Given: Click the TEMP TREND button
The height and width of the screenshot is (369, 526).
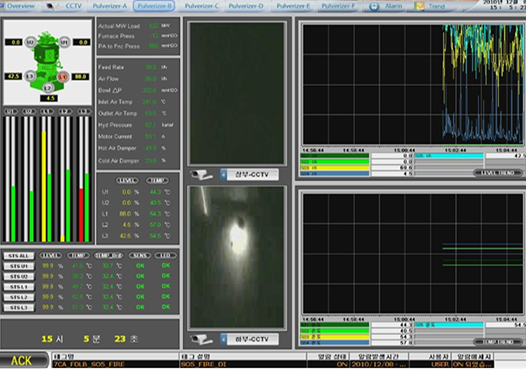Looking at the screenshot, I should (x=498, y=342).
